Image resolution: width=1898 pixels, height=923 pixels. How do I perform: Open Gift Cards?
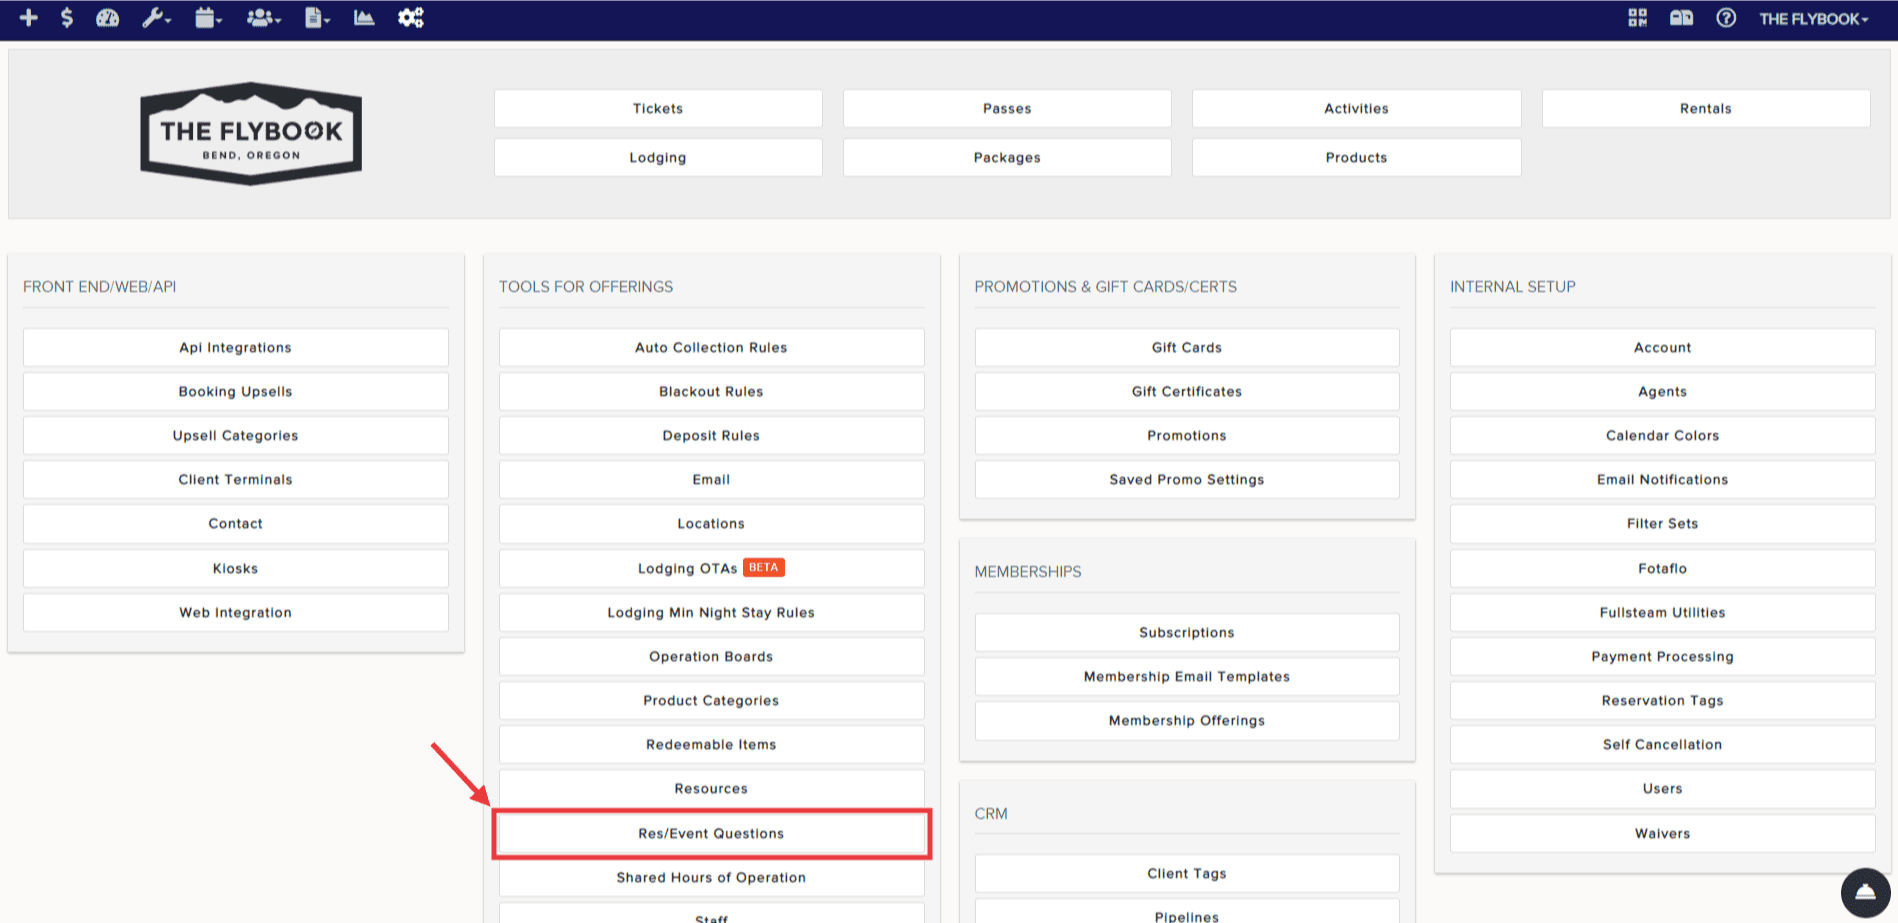[x=1187, y=348]
